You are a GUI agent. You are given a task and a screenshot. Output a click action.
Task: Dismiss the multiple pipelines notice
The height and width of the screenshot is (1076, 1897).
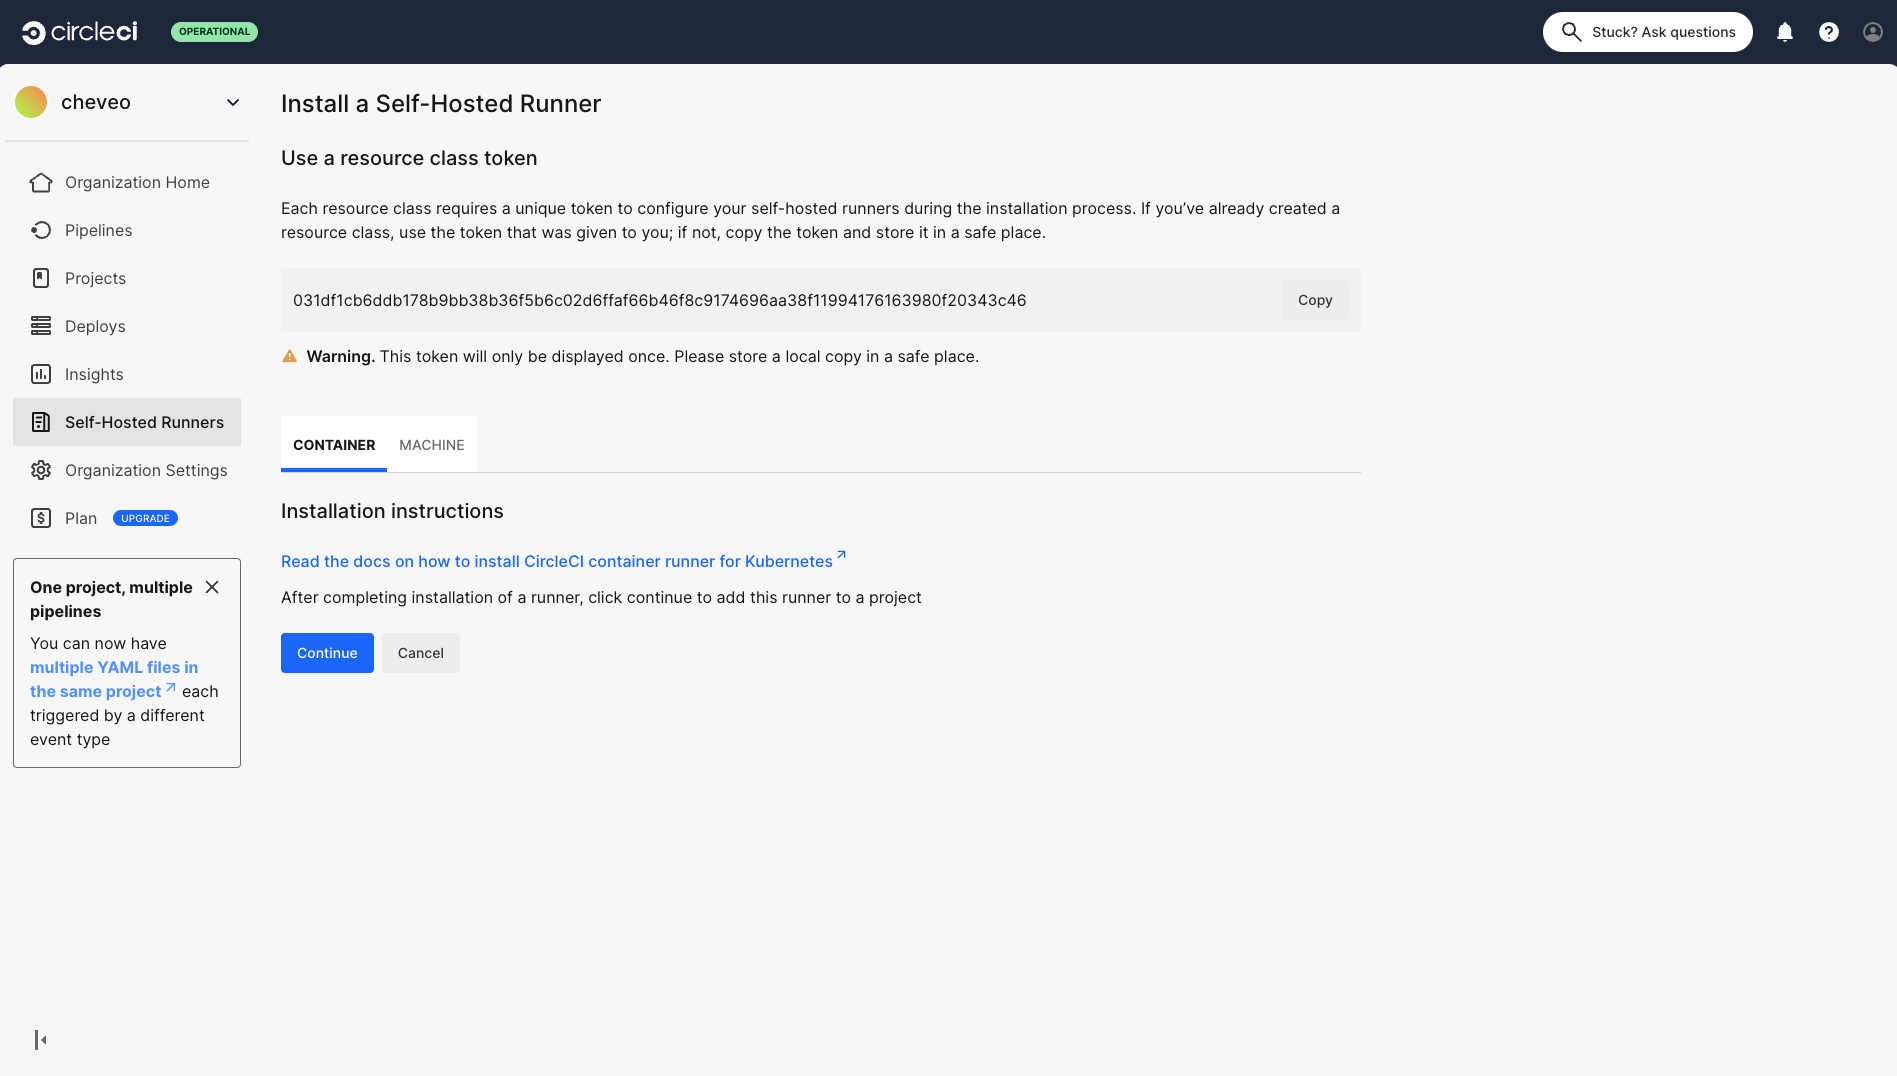tap(212, 587)
